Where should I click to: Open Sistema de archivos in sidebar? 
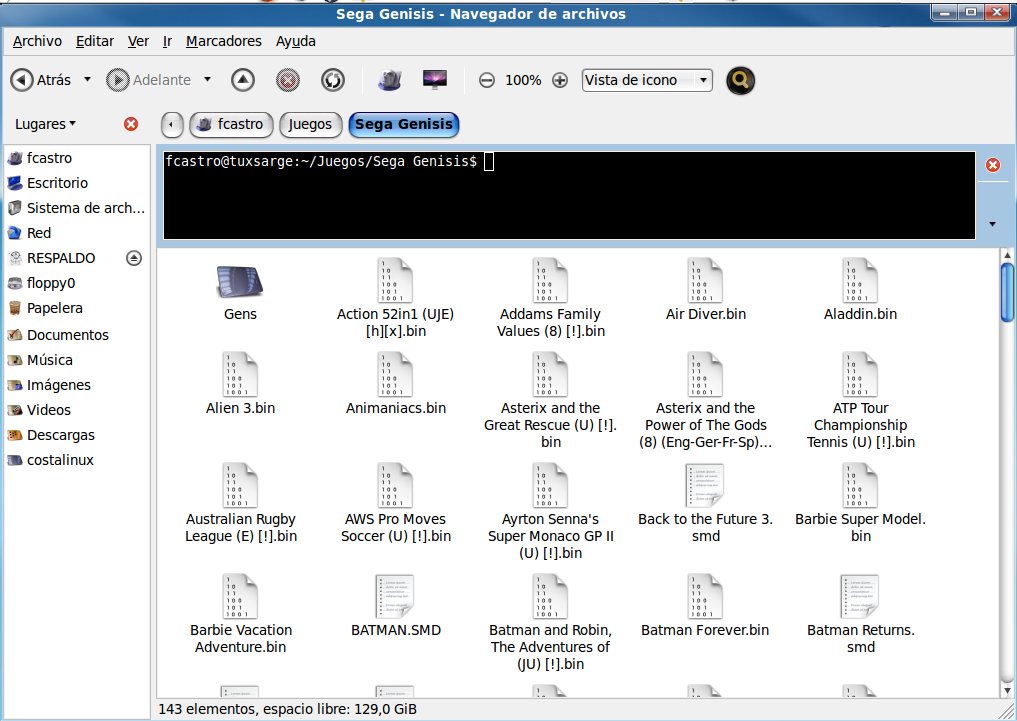(x=77, y=208)
